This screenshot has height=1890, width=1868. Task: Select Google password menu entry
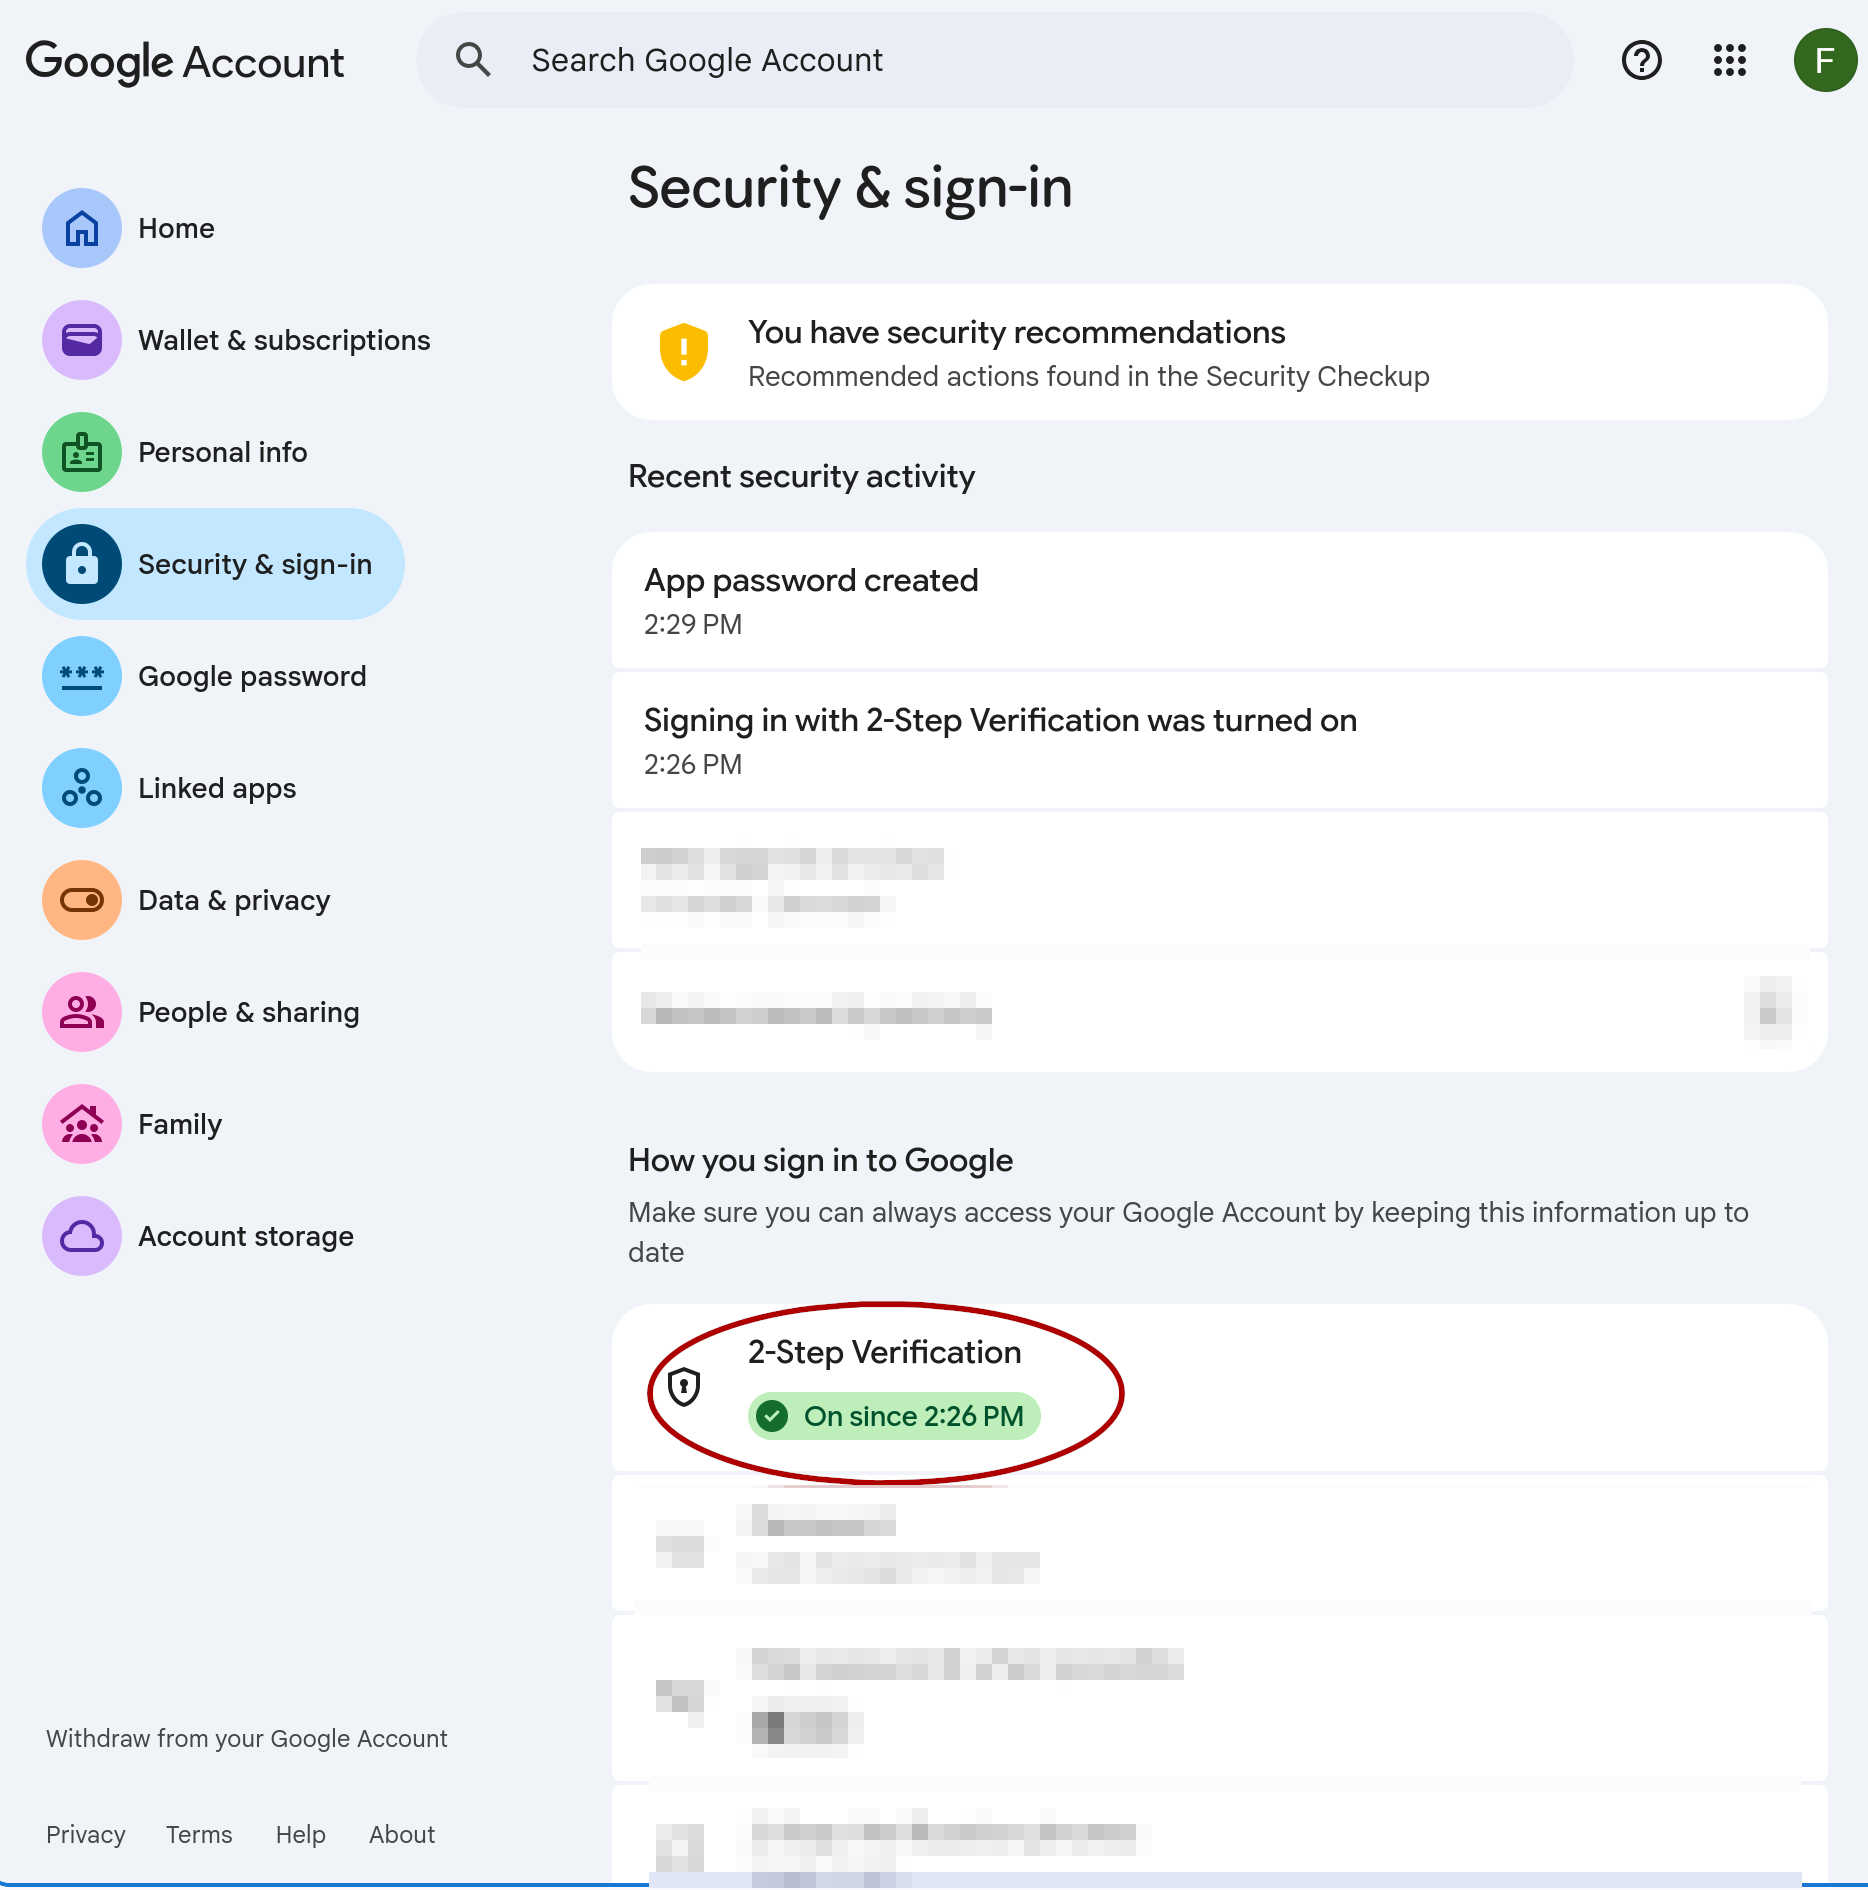pyautogui.click(x=252, y=676)
